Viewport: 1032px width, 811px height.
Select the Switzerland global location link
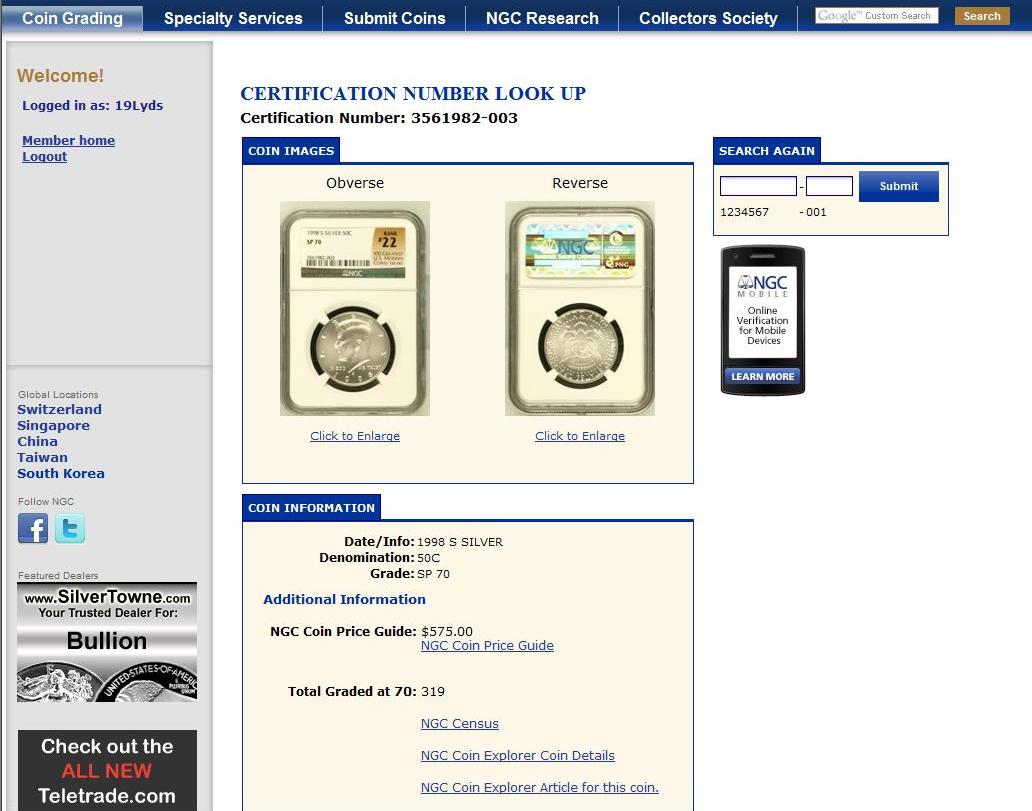[60, 410]
